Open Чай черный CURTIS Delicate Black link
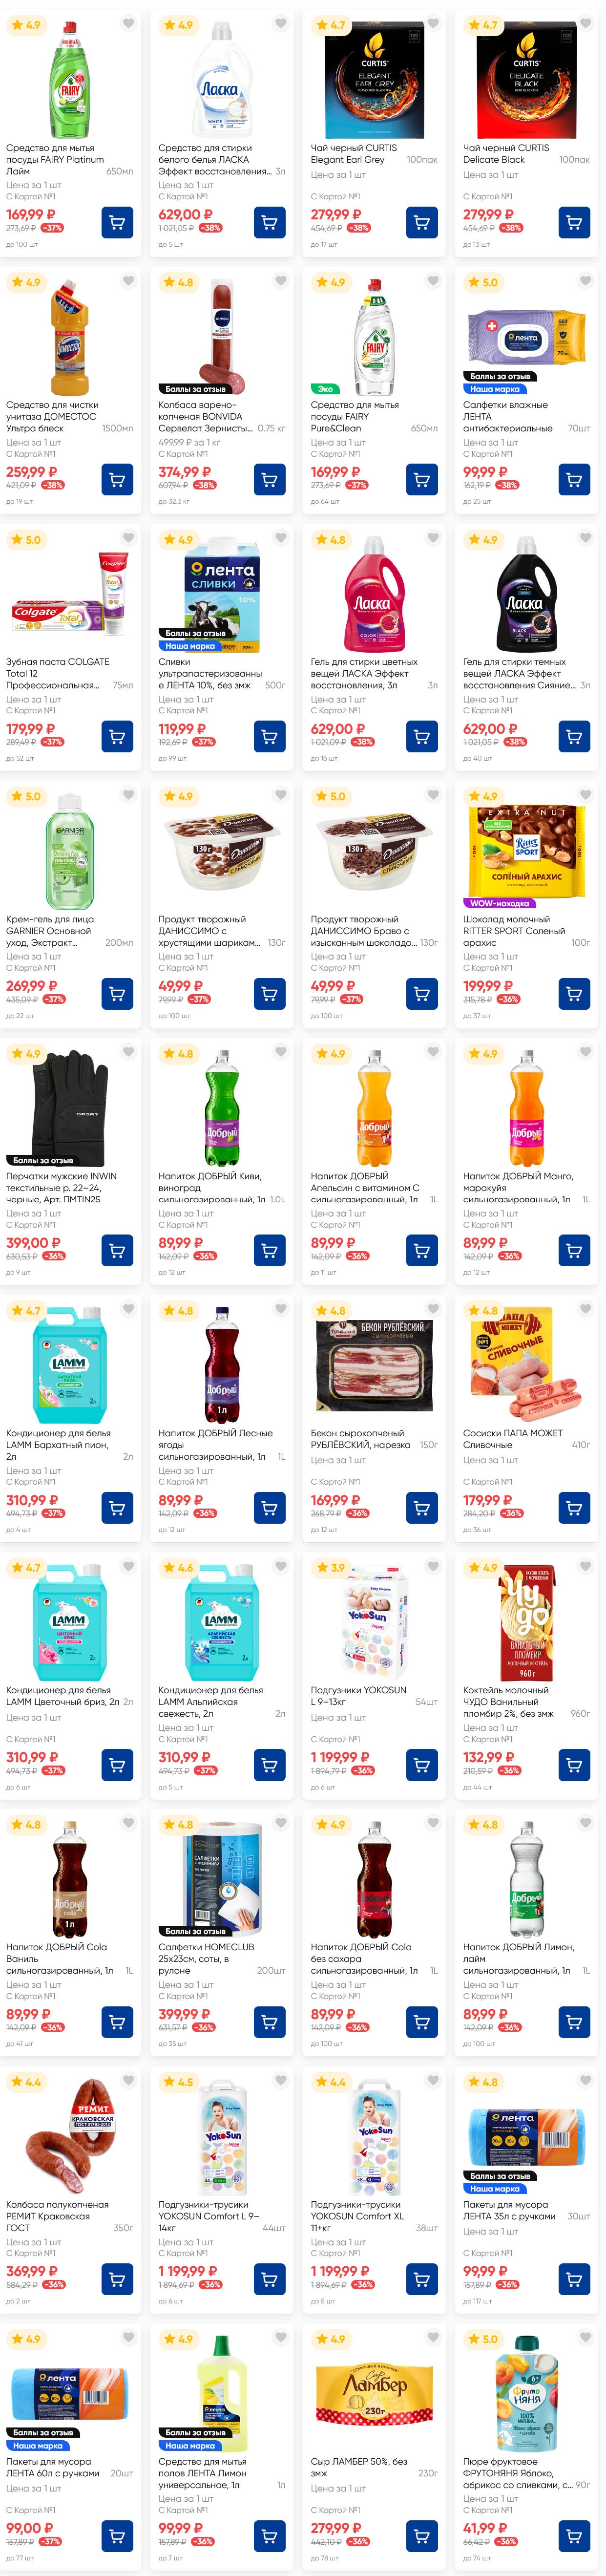Viewport: 606px width, 2576px height. click(506, 153)
